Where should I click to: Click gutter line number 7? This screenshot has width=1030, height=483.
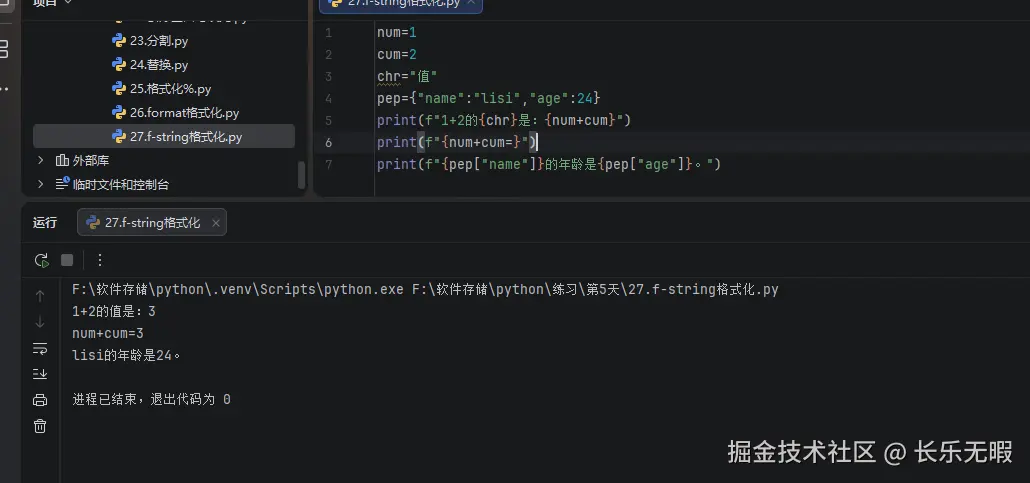coord(328,164)
